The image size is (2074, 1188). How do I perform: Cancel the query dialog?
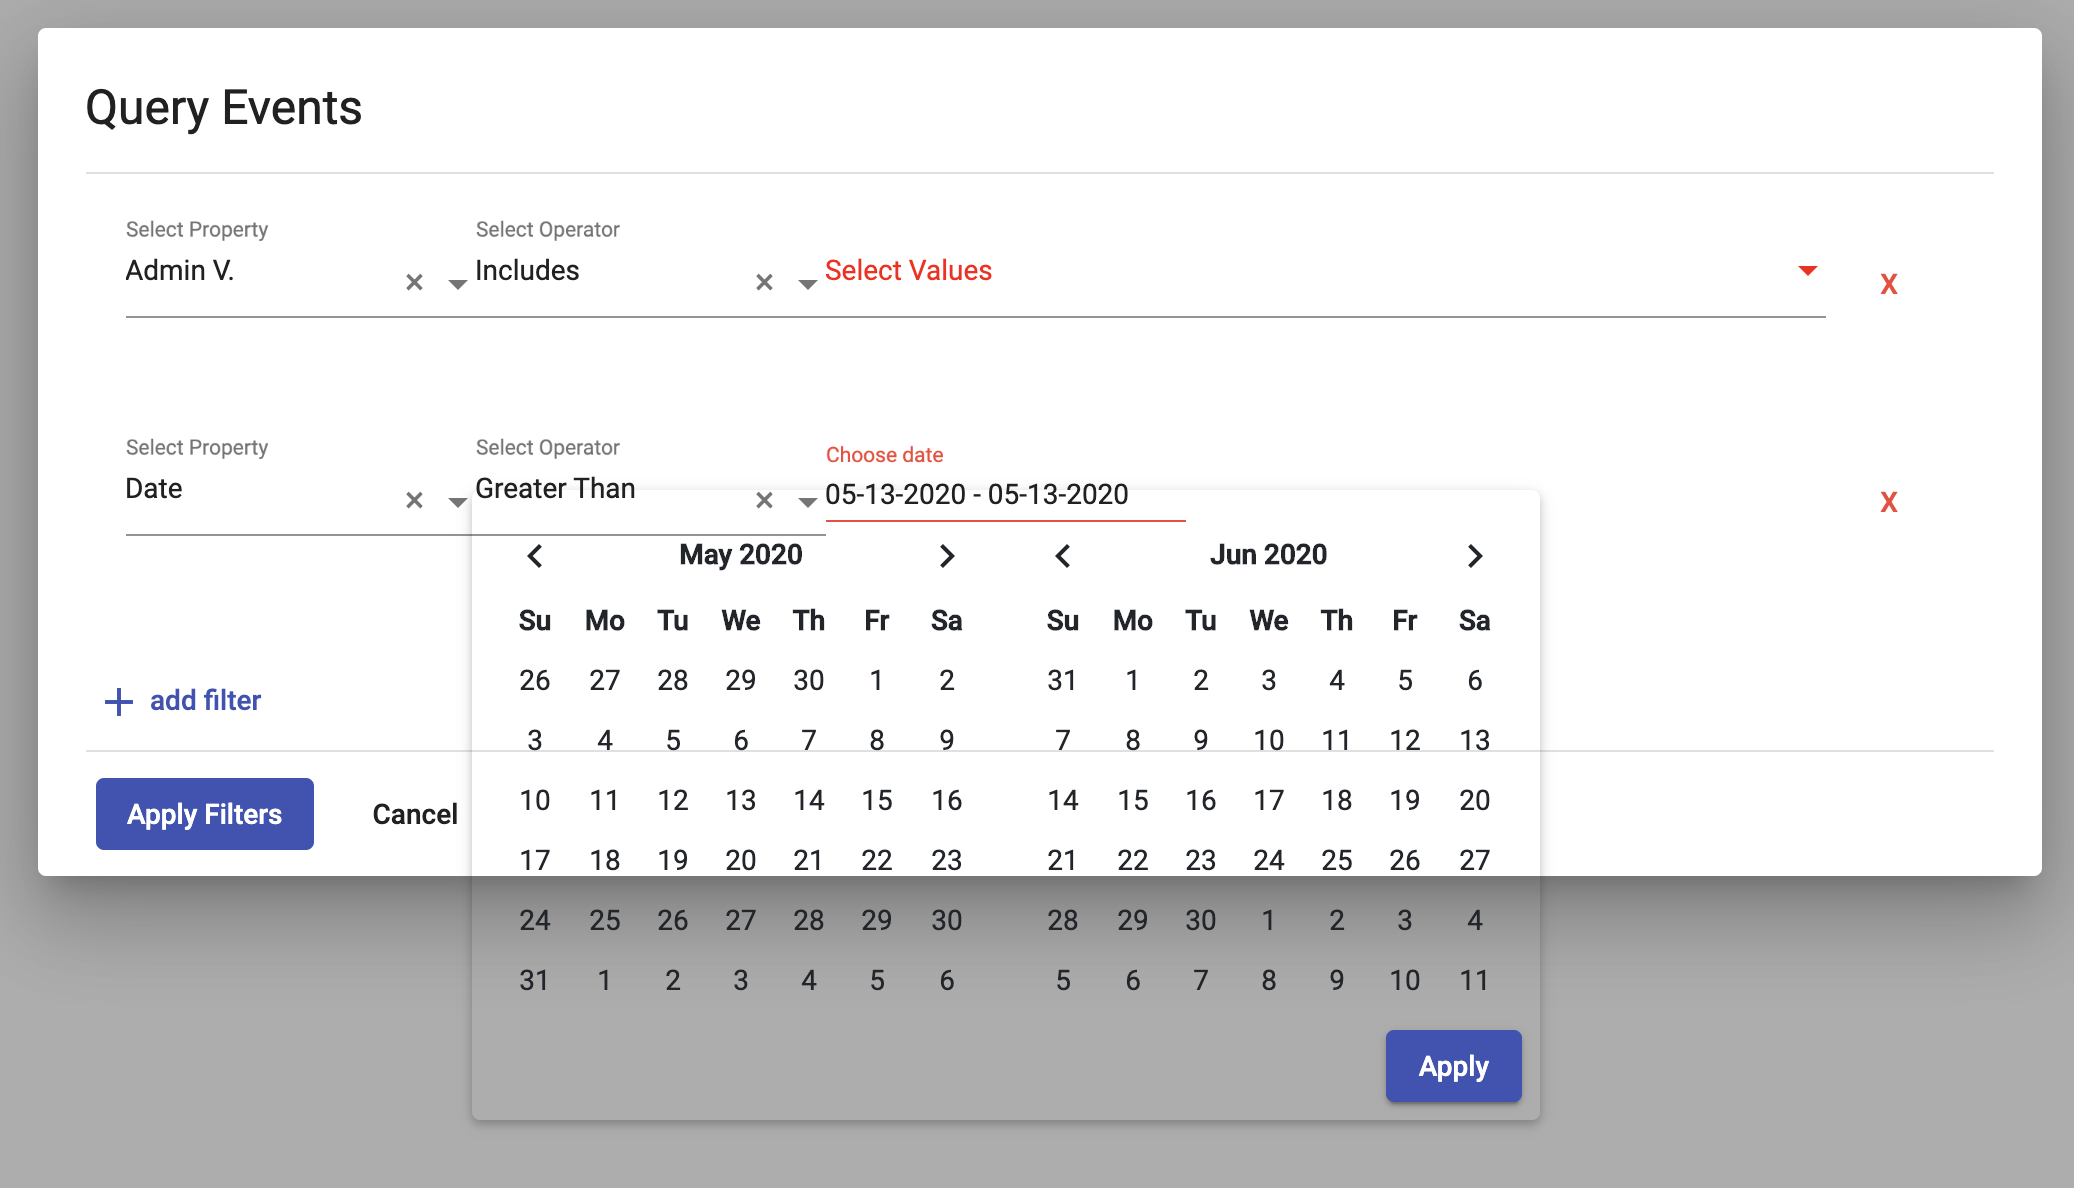click(415, 814)
